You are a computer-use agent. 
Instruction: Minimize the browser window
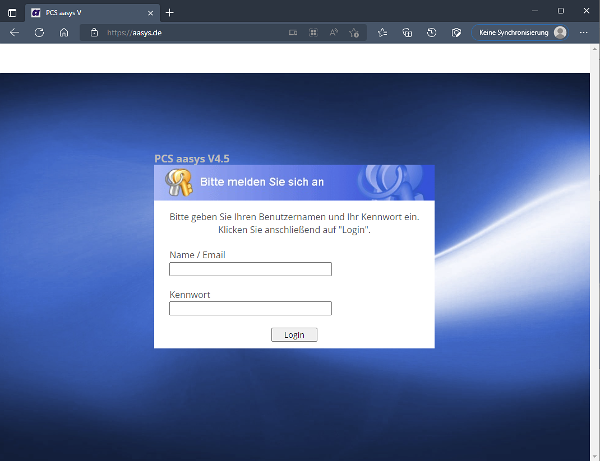[535, 11]
